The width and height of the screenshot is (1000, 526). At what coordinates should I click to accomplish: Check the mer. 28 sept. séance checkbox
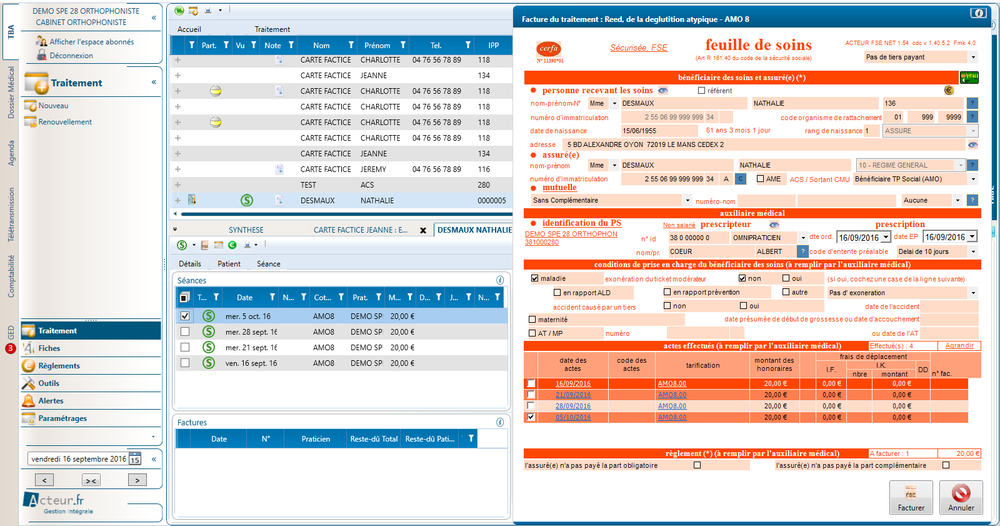(184, 331)
